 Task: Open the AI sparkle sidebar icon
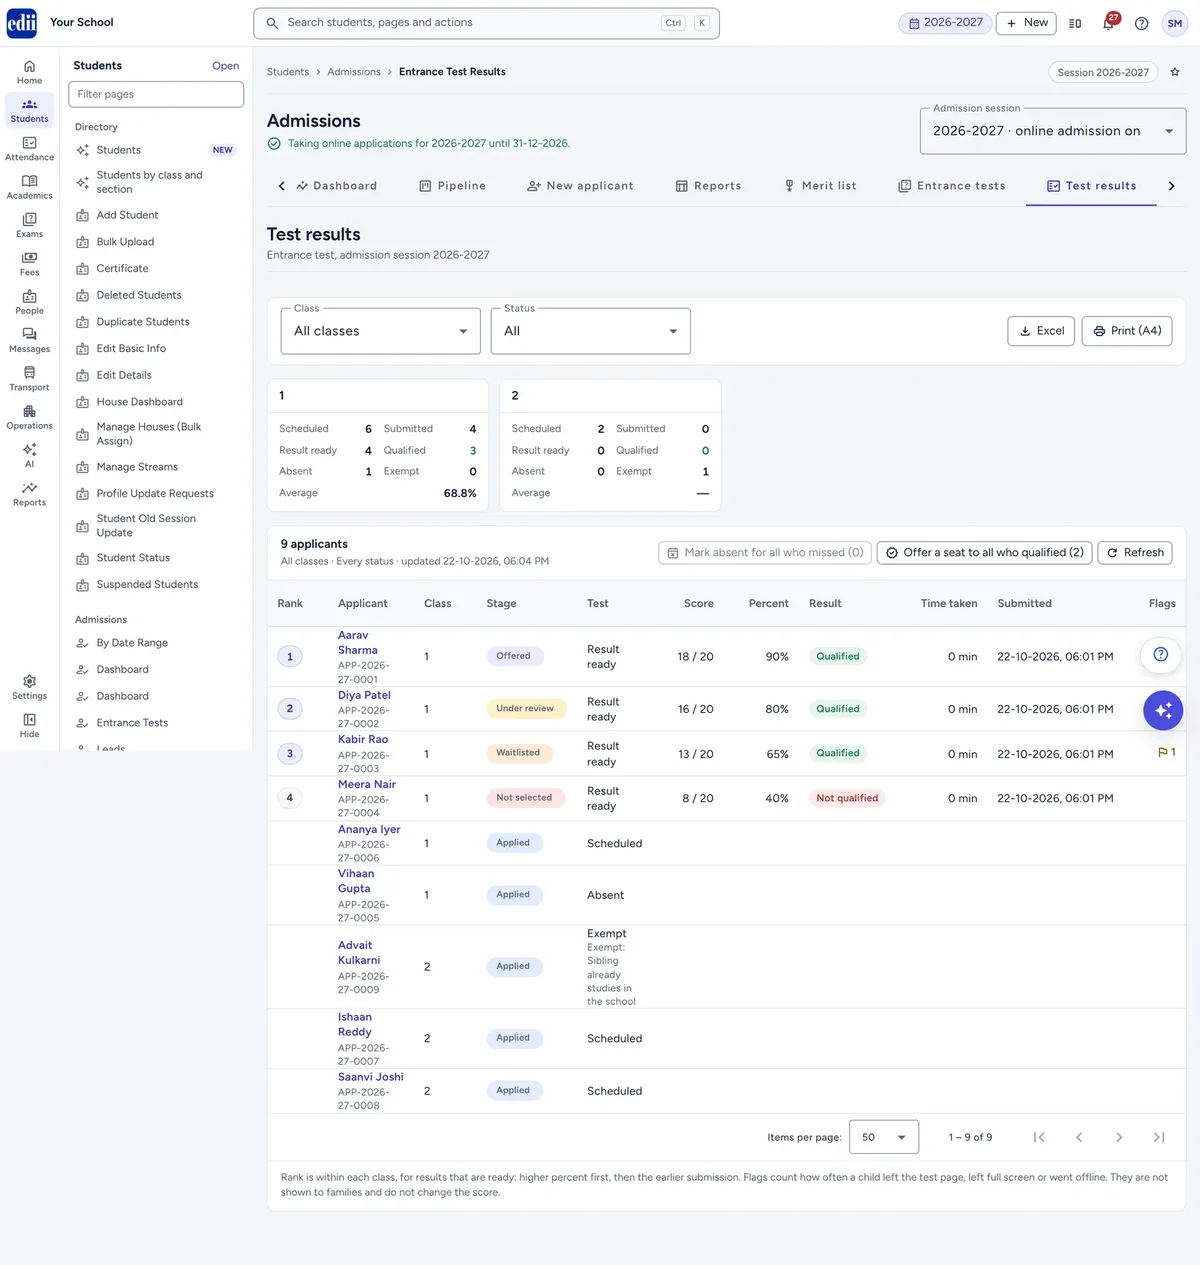(30, 455)
